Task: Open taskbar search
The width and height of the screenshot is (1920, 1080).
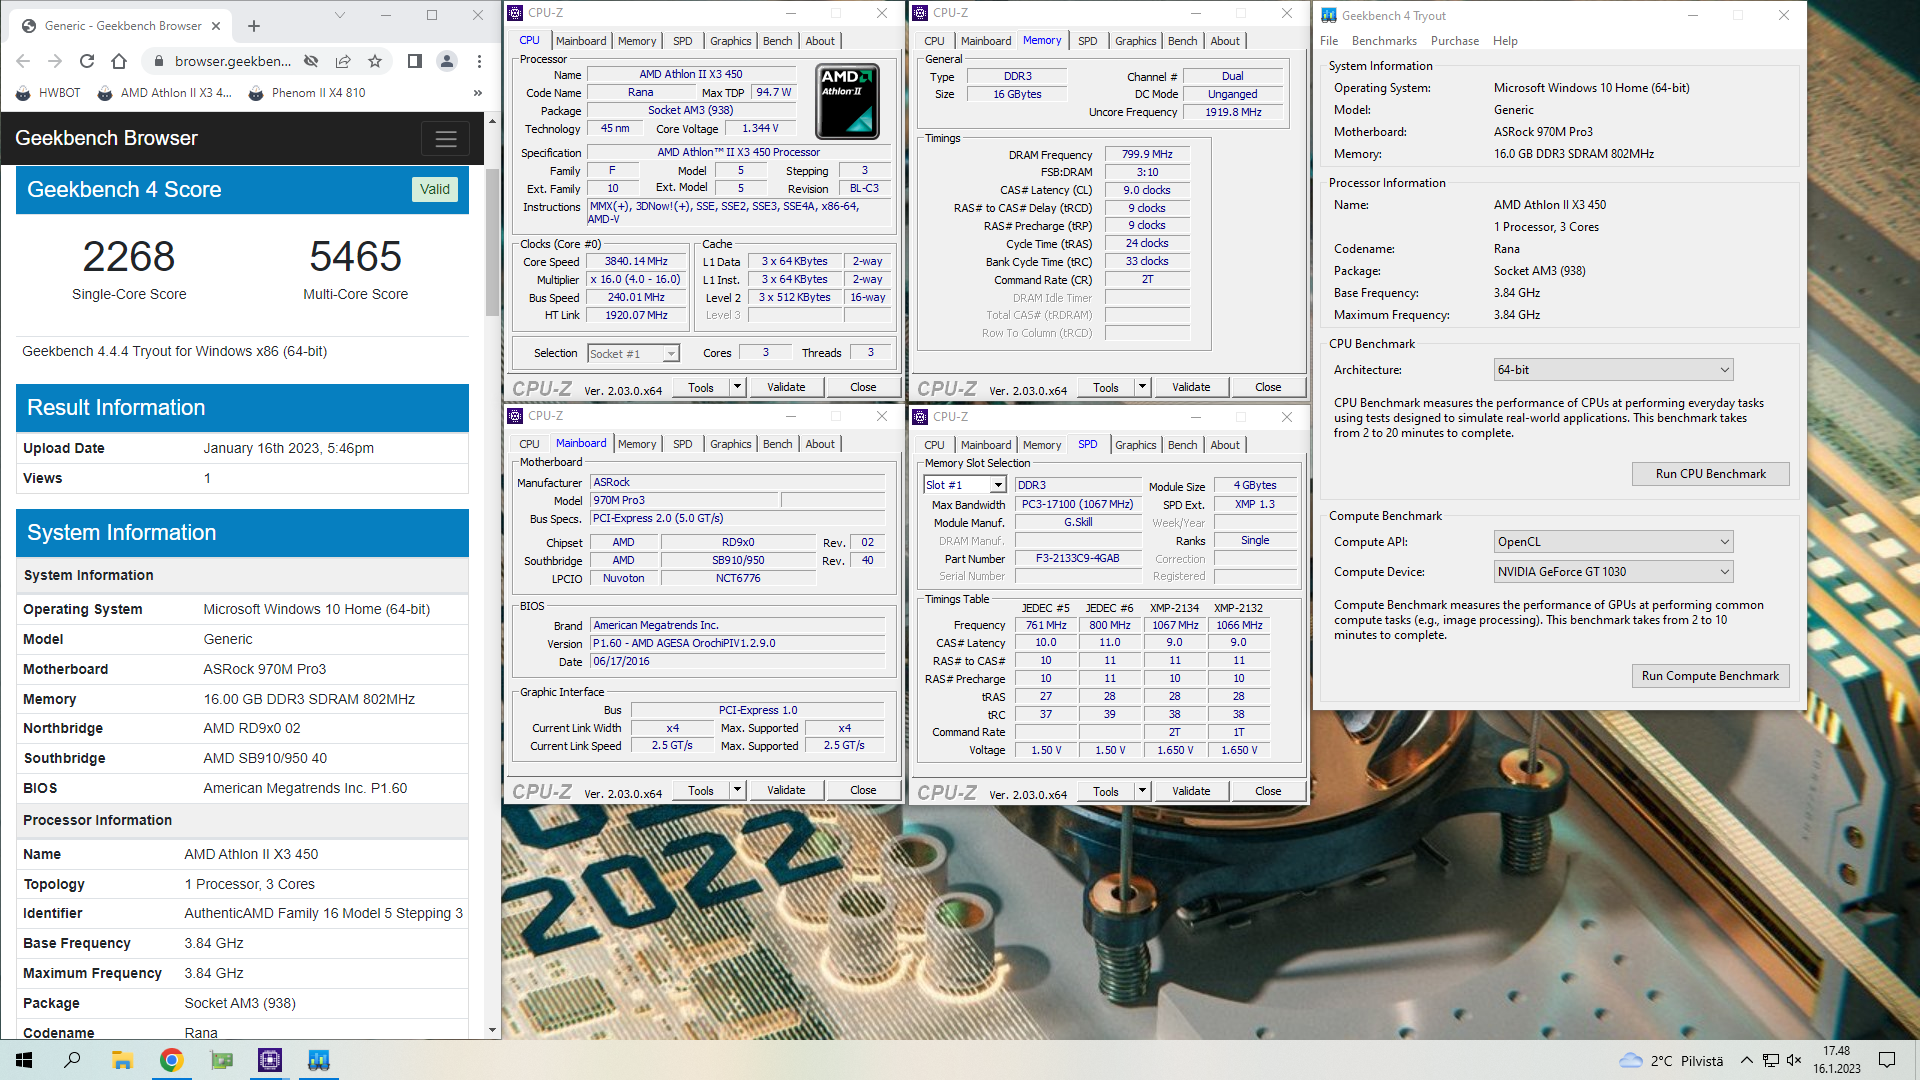Action: tap(72, 1060)
